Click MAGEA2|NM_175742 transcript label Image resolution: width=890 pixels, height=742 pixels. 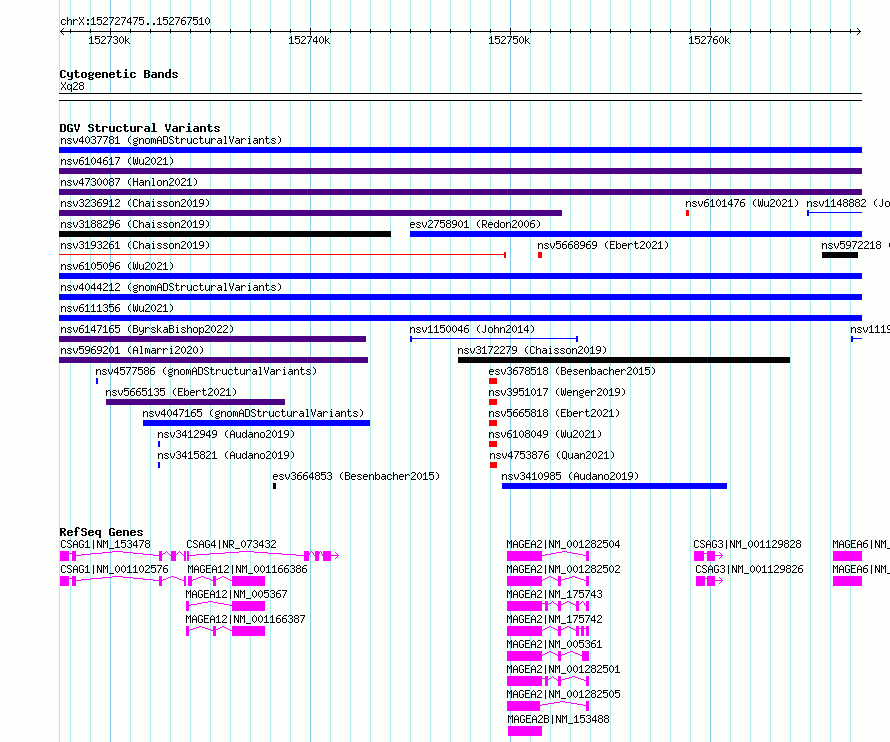(555, 619)
